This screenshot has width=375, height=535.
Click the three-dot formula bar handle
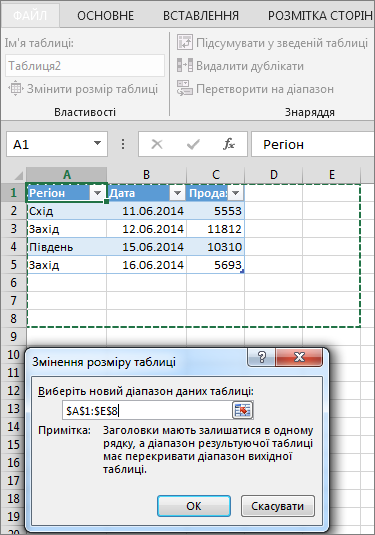pyautogui.click(x=123, y=144)
